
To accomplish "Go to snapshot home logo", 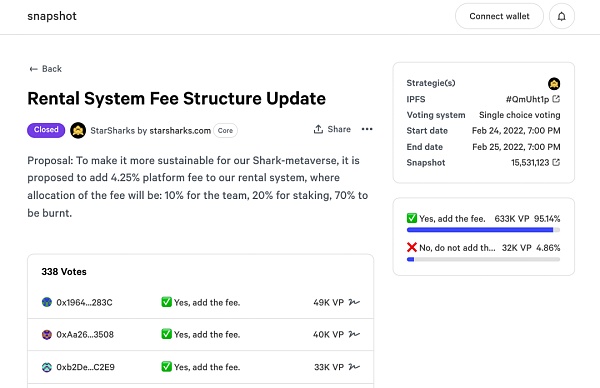I will 52,16.
